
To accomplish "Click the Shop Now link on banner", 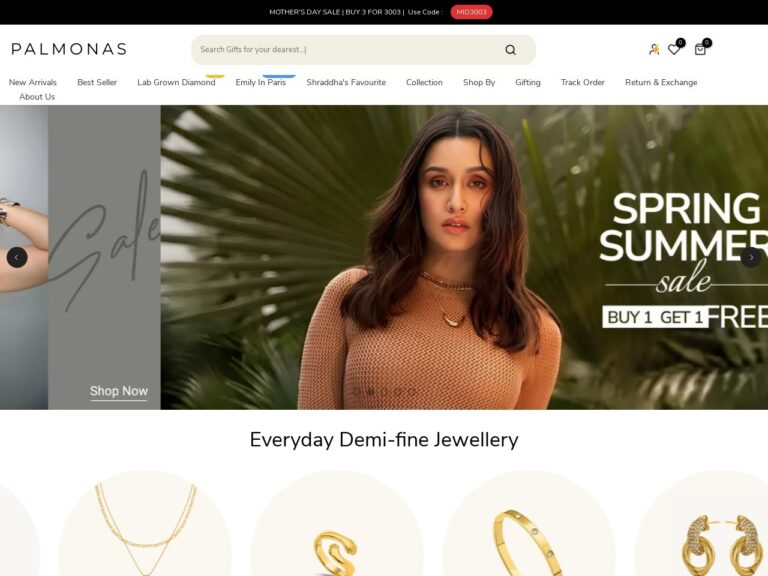I will coord(119,391).
